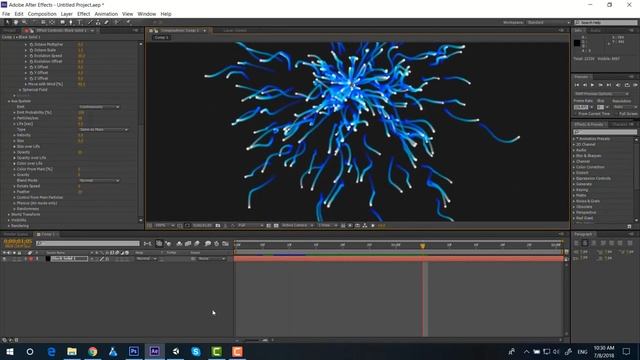Toggle loop option in Preview panel

627,85
